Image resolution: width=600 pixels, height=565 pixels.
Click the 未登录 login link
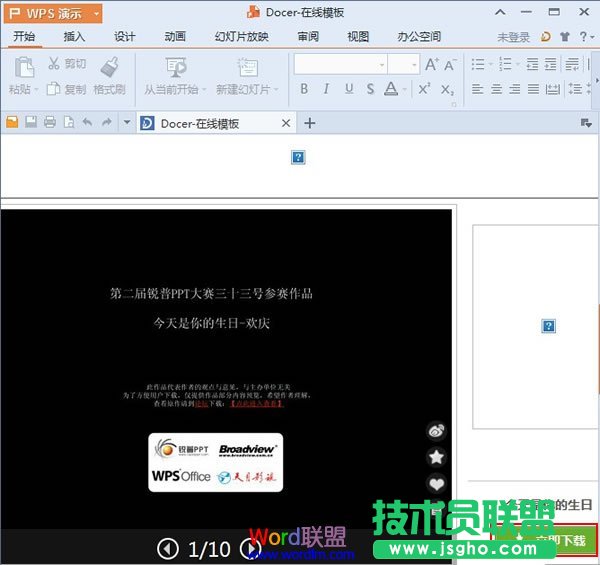(513, 37)
